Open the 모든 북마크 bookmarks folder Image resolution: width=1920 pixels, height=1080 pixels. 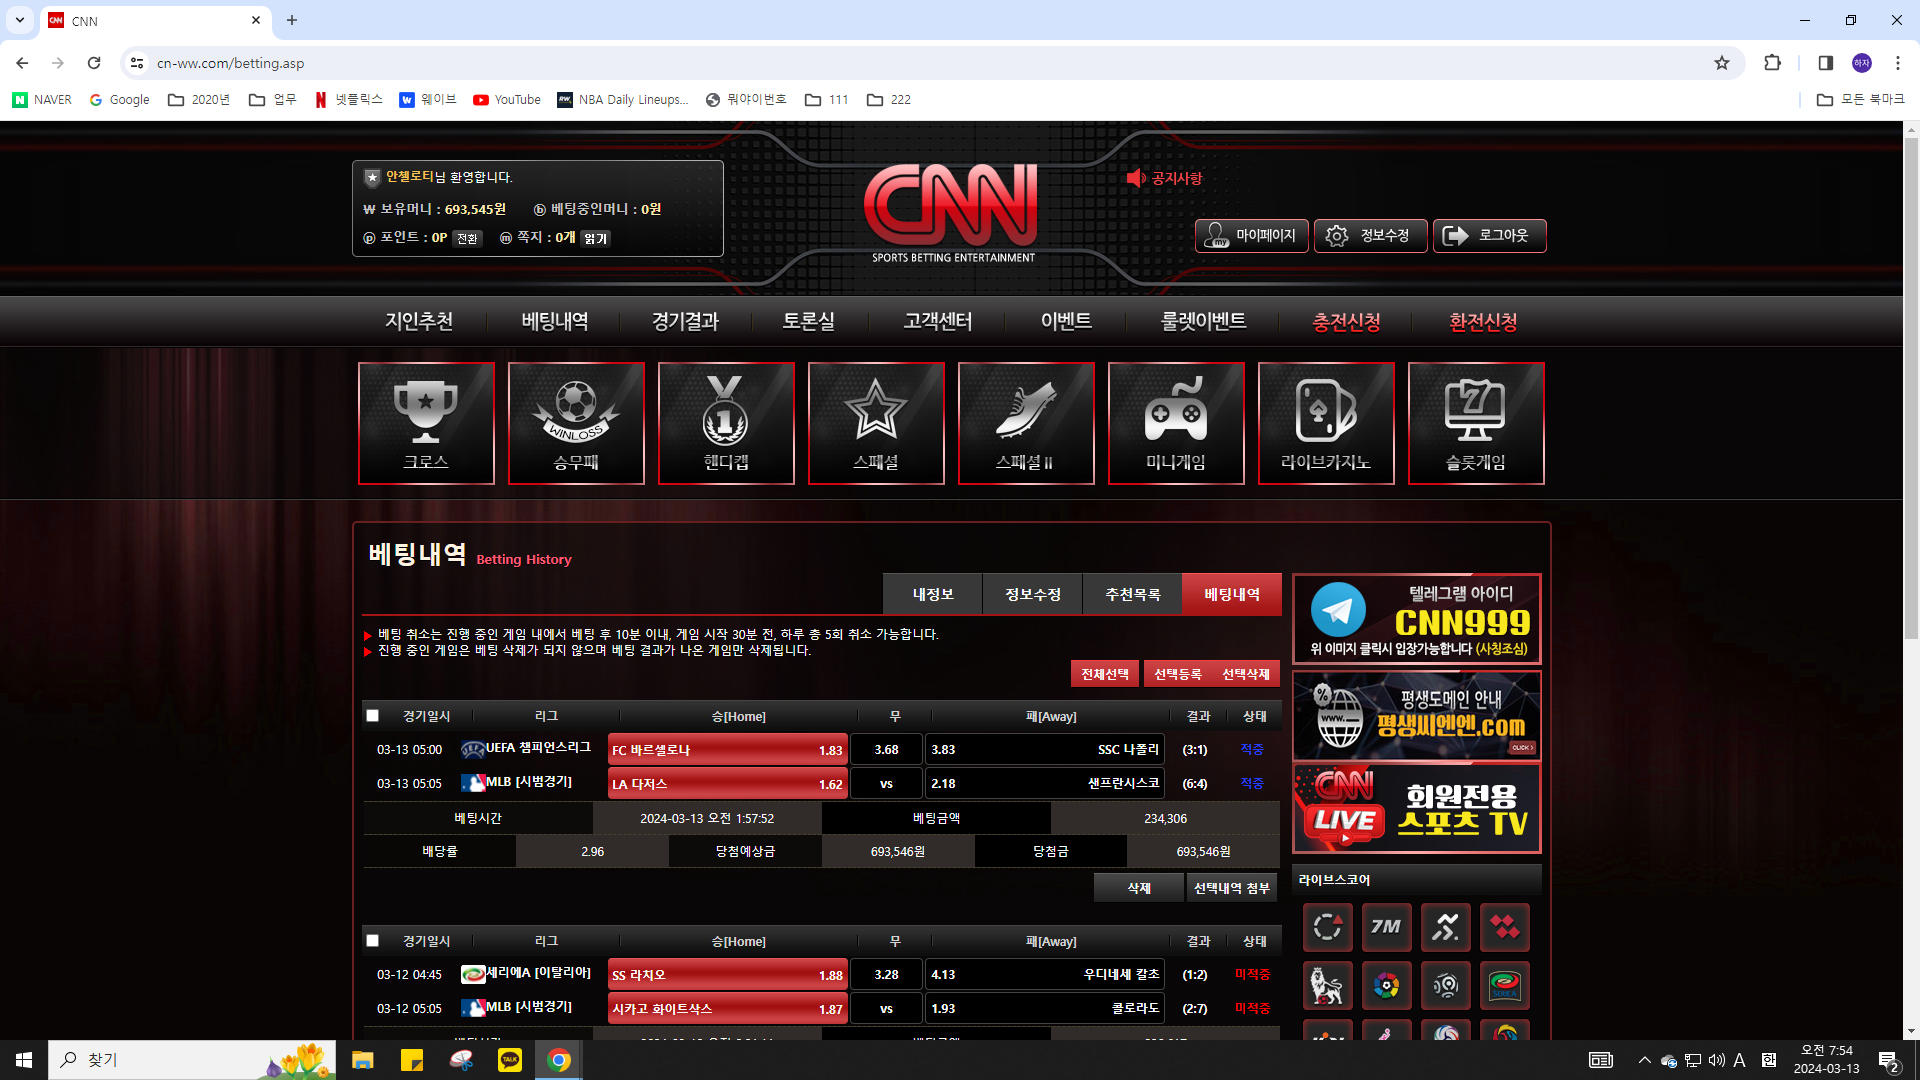(1860, 100)
